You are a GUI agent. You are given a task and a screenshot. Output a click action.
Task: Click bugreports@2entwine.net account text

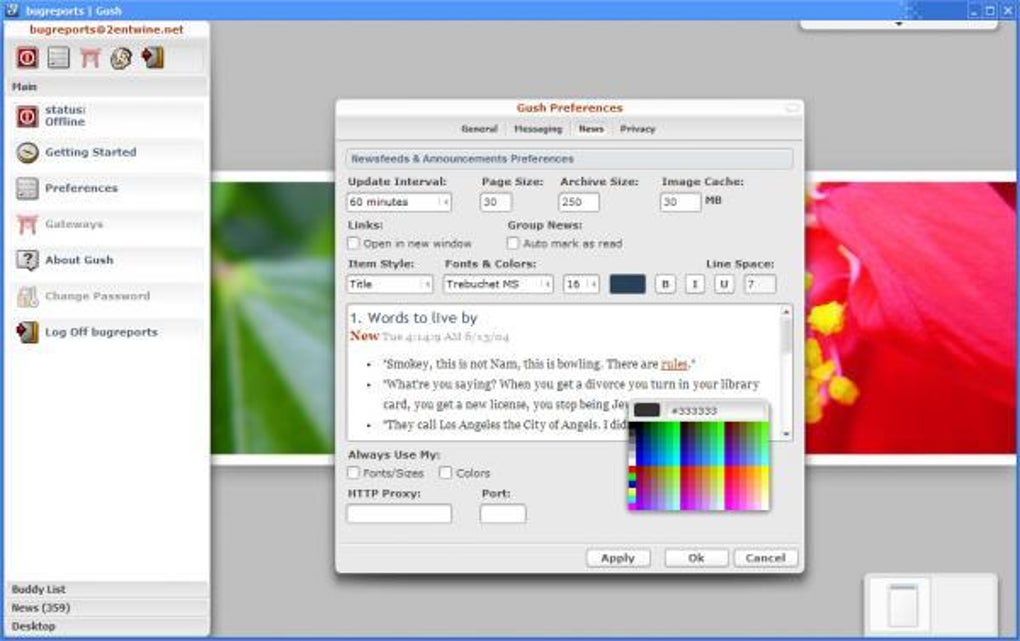pyautogui.click(x=107, y=30)
